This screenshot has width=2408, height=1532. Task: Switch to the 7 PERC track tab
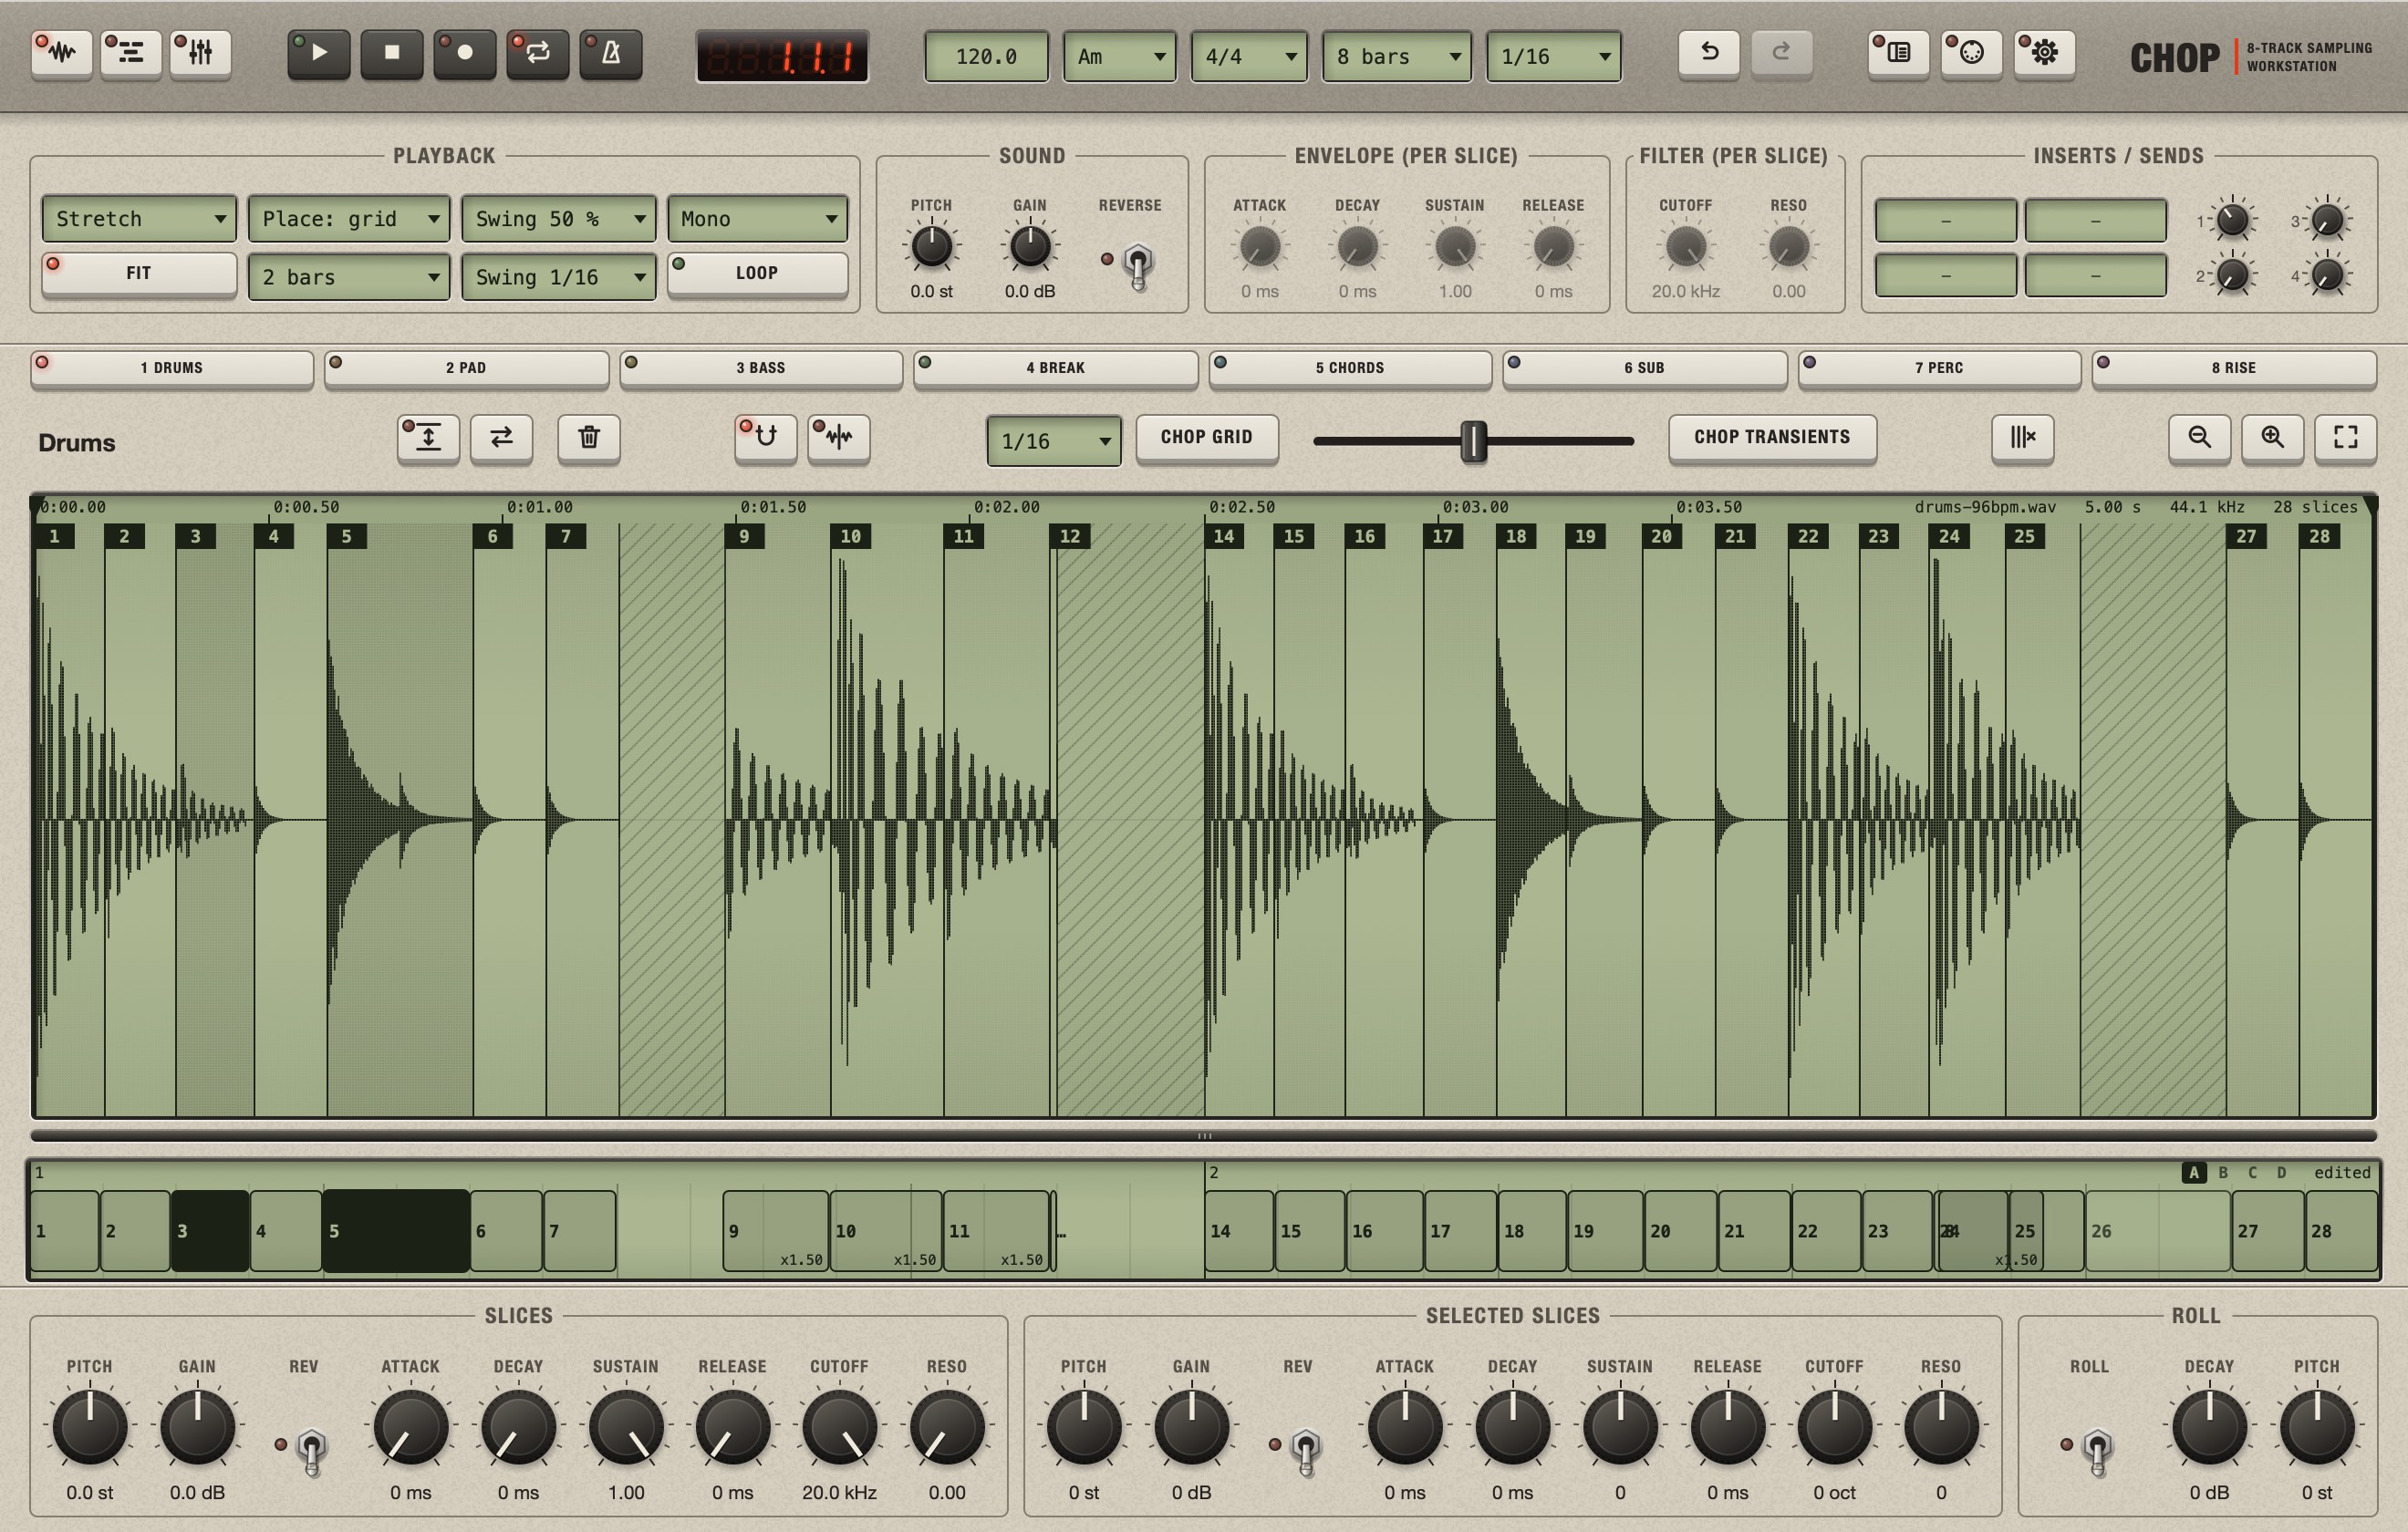1939,368
